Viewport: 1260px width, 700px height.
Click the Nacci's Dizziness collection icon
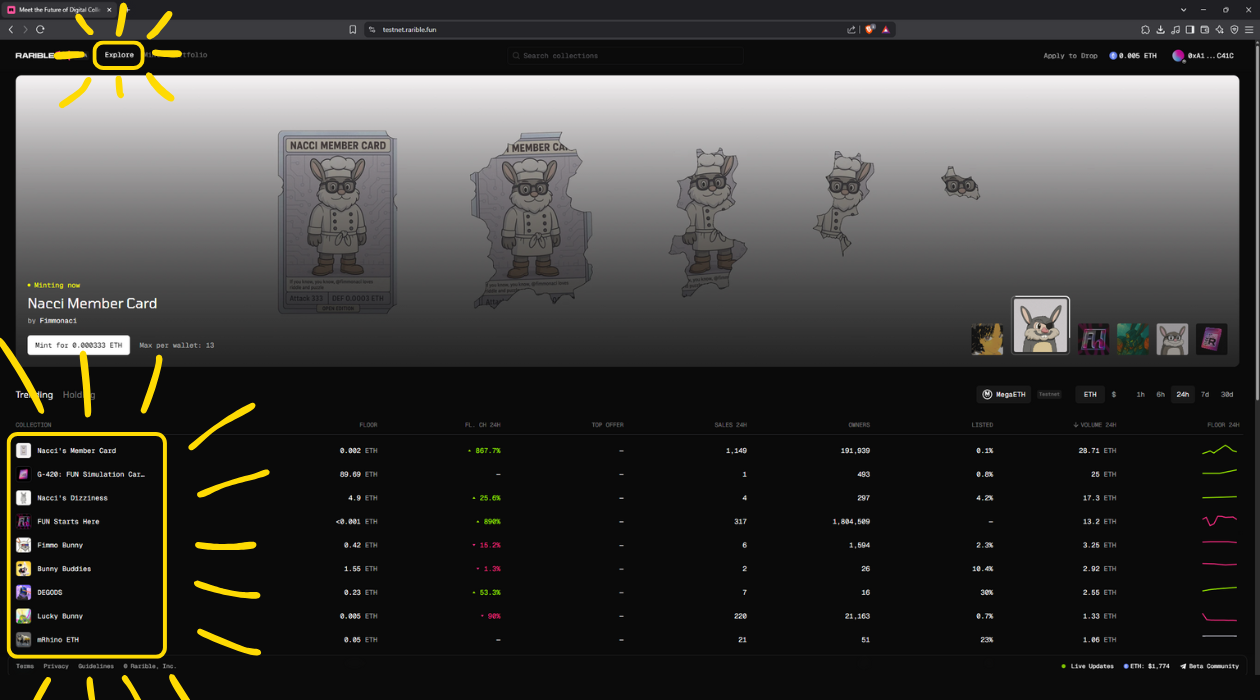click(24, 498)
